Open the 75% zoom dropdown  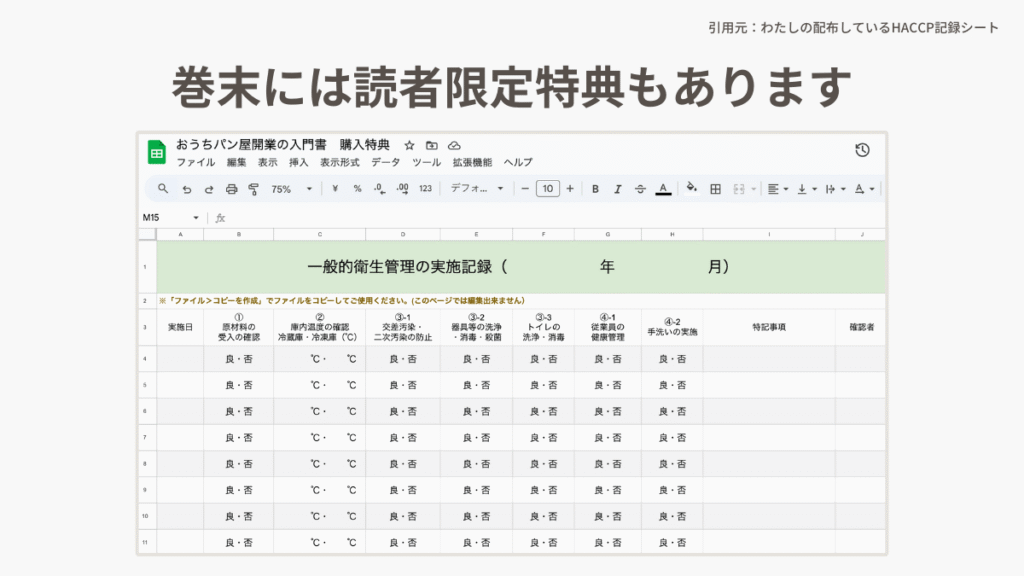291,189
